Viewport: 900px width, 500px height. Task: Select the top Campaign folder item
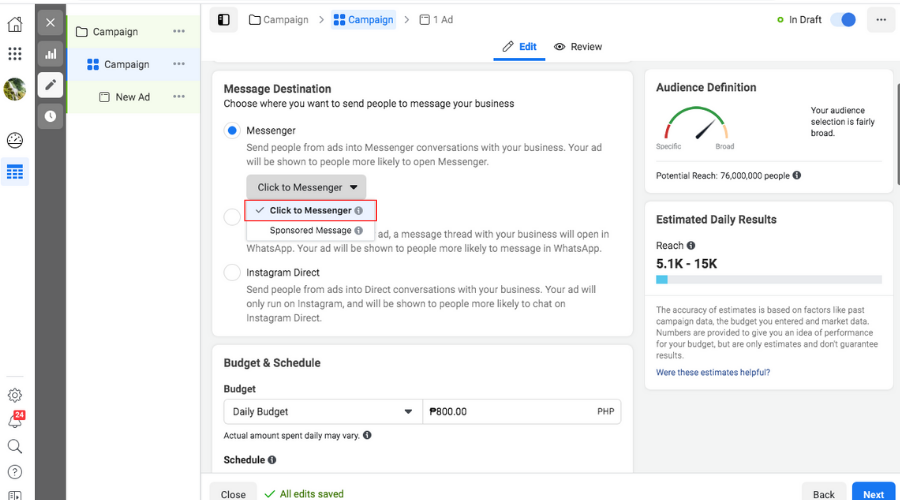134,32
